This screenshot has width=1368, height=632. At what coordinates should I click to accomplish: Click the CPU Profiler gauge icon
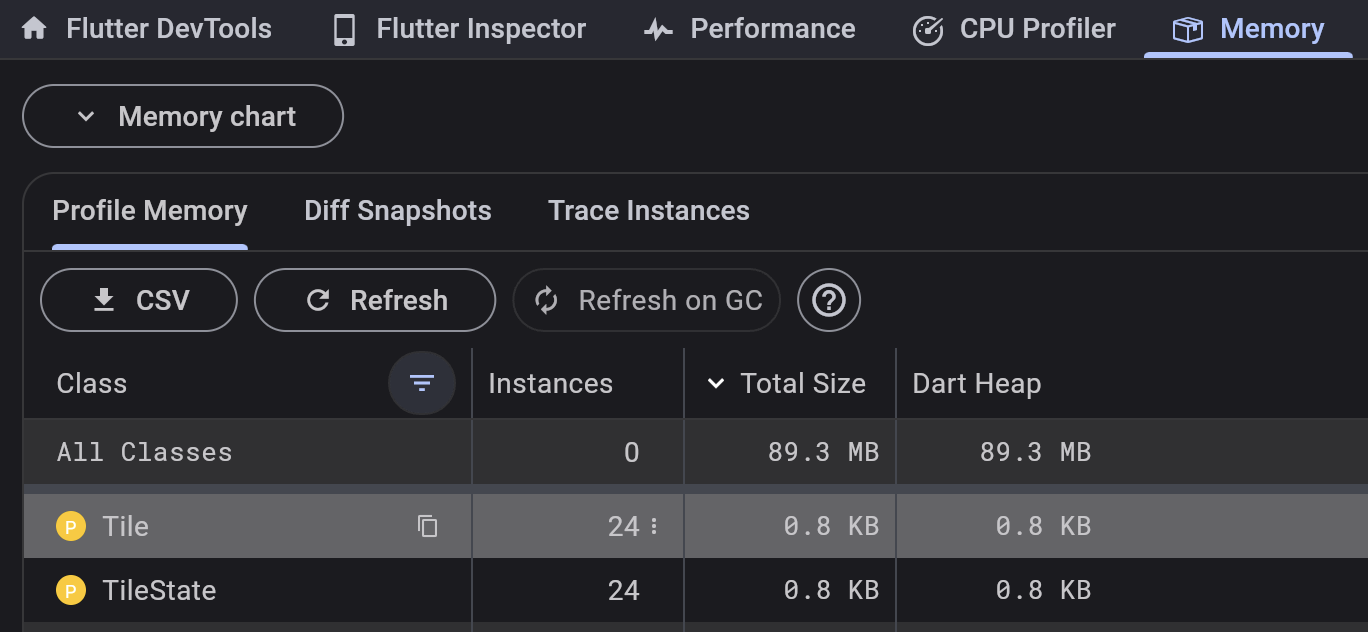[928, 30]
